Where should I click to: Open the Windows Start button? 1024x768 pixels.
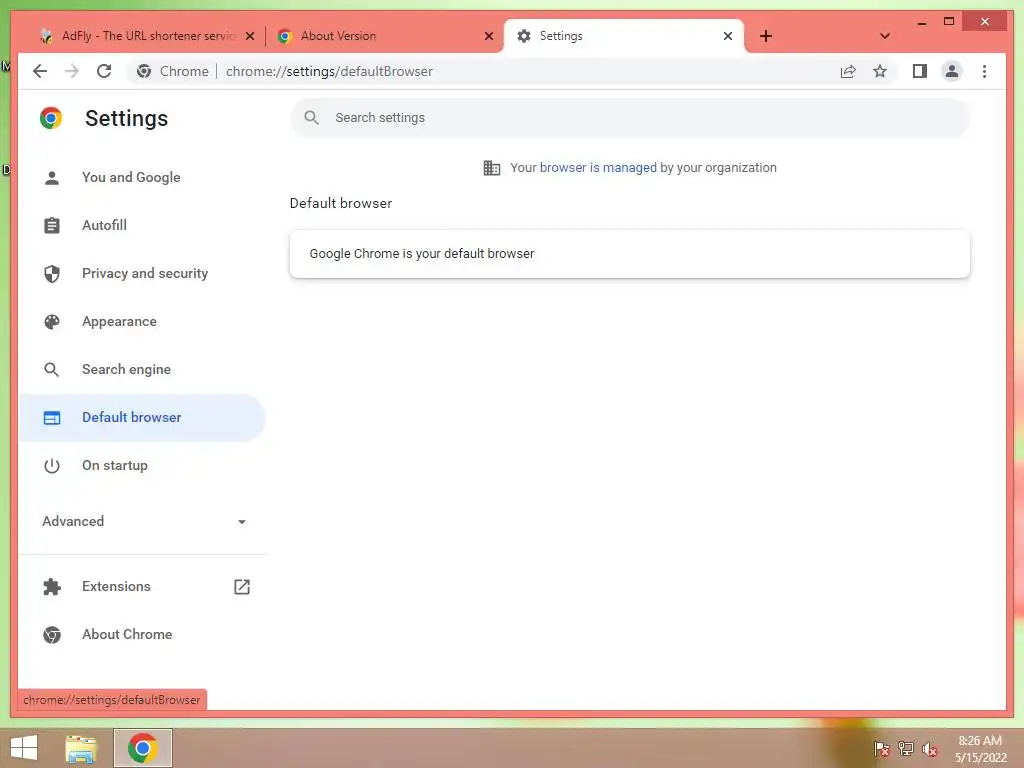pyautogui.click(x=24, y=748)
